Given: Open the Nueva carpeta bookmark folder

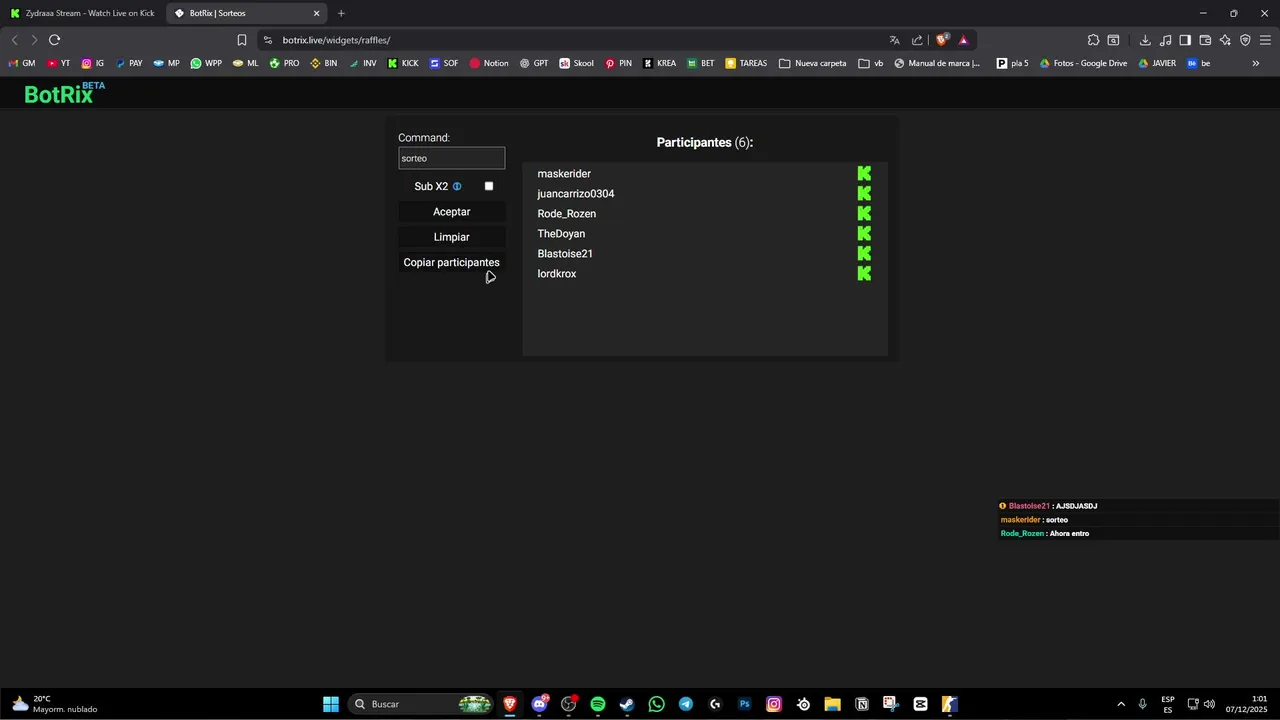Looking at the screenshot, I should click(x=813, y=63).
